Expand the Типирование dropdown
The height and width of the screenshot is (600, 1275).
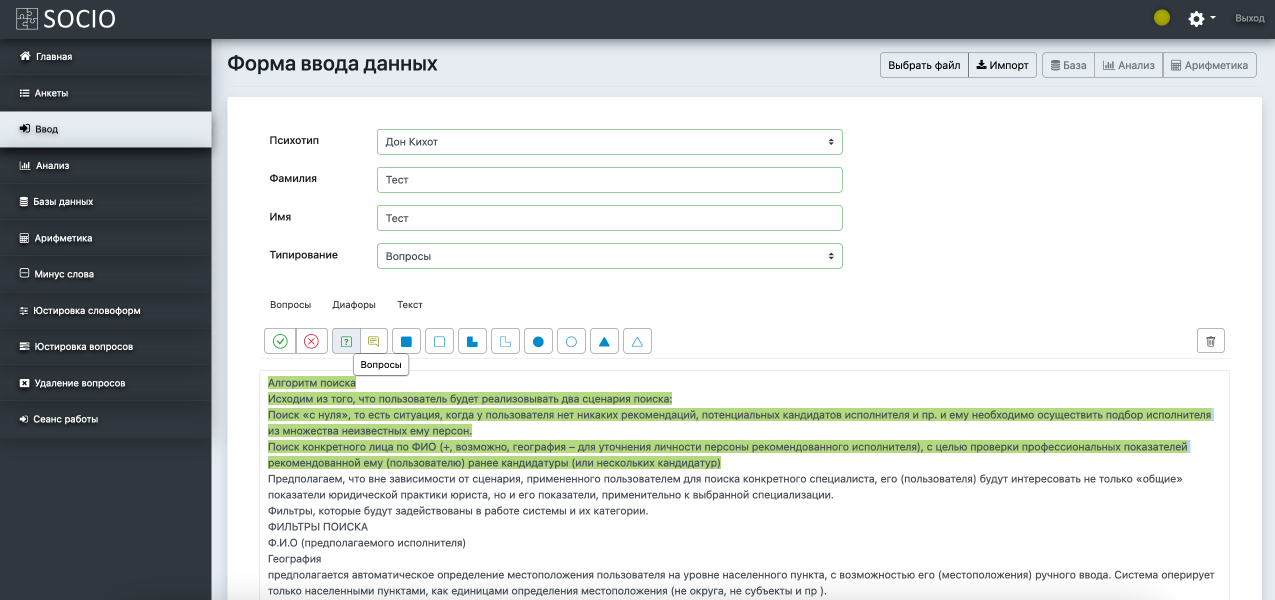click(x=609, y=256)
